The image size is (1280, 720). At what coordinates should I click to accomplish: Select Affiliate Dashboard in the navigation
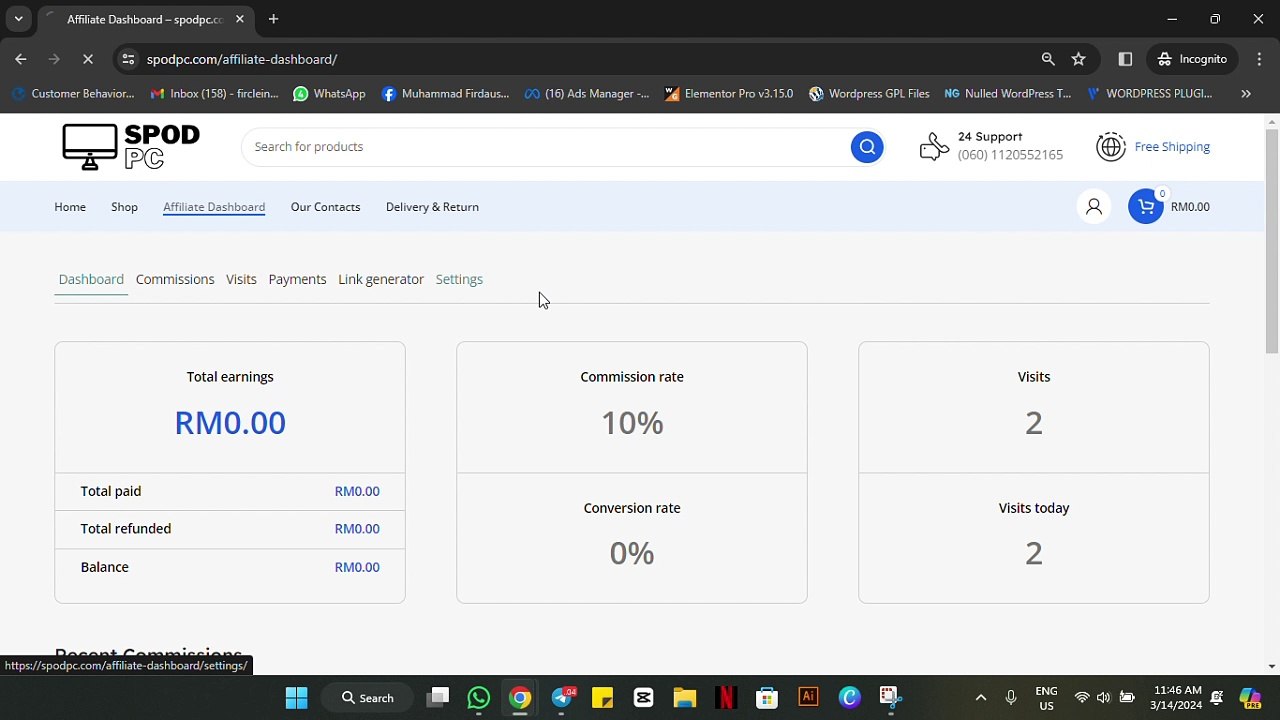214,207
